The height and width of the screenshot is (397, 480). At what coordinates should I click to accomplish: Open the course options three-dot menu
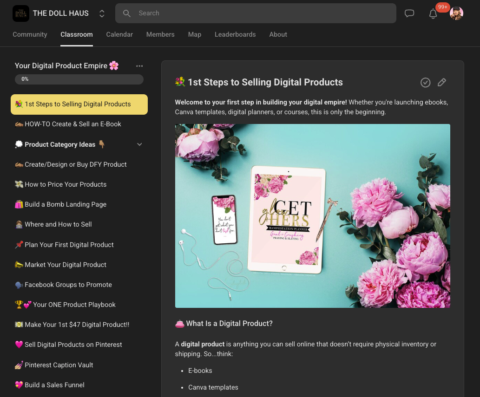click(139, 66)
